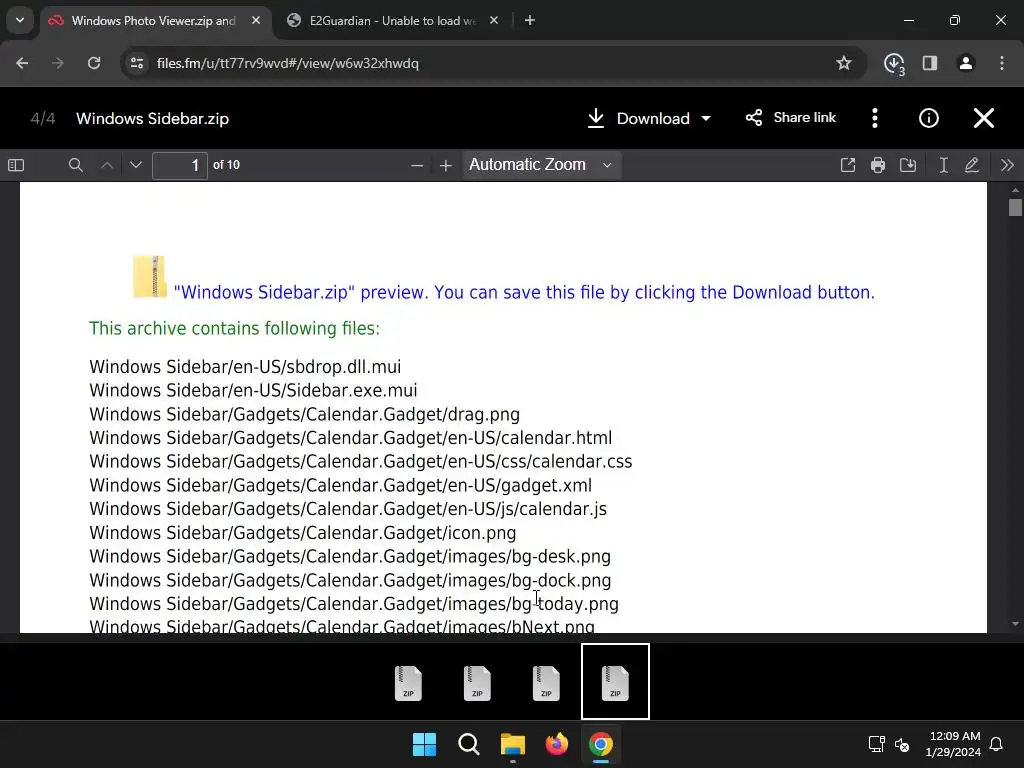Click the "Sidebar.exe.mui" file line
The width and height of the screenshot is (1024, 768).
point(253,391)
